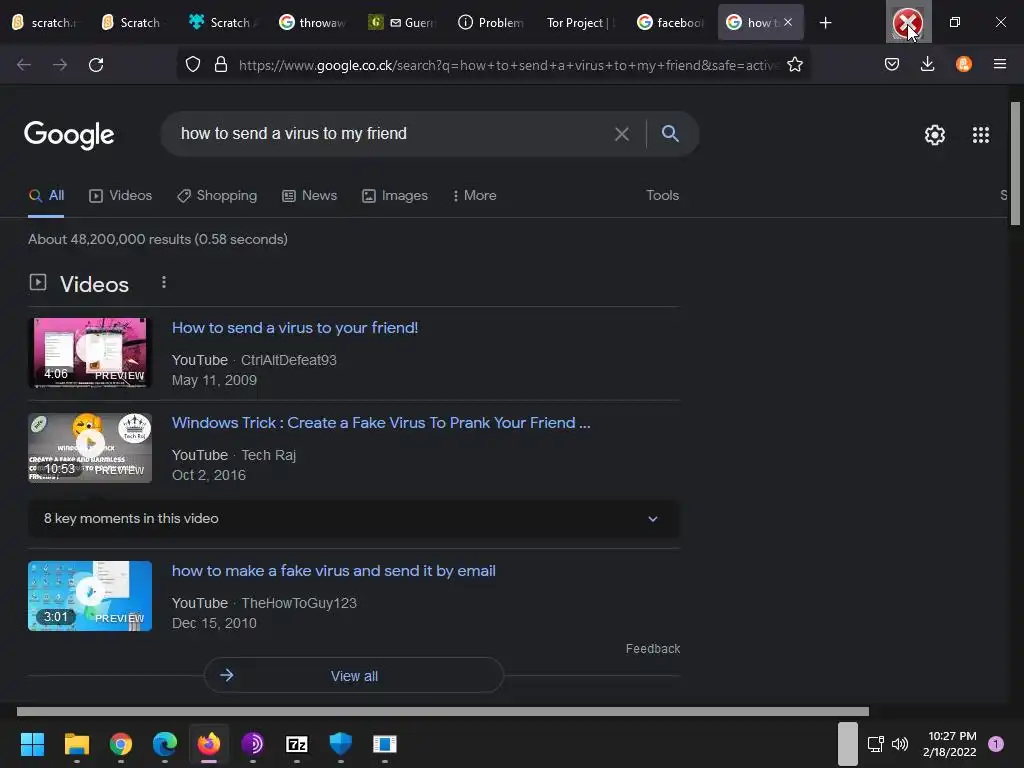1024x768 pixels.
Task: Open the tracking protection shield icon
Action: pyautogui.click(x=193, y=65)
